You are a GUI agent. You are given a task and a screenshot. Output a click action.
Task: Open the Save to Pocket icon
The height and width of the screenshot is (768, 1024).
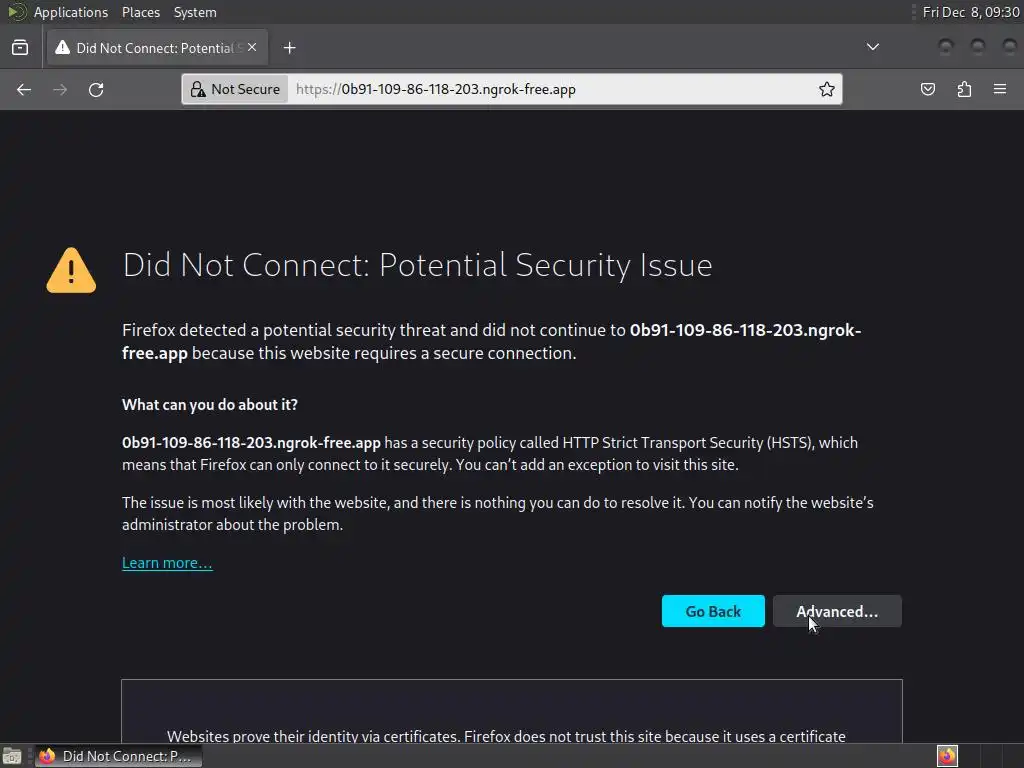click(x=928, y=89)
